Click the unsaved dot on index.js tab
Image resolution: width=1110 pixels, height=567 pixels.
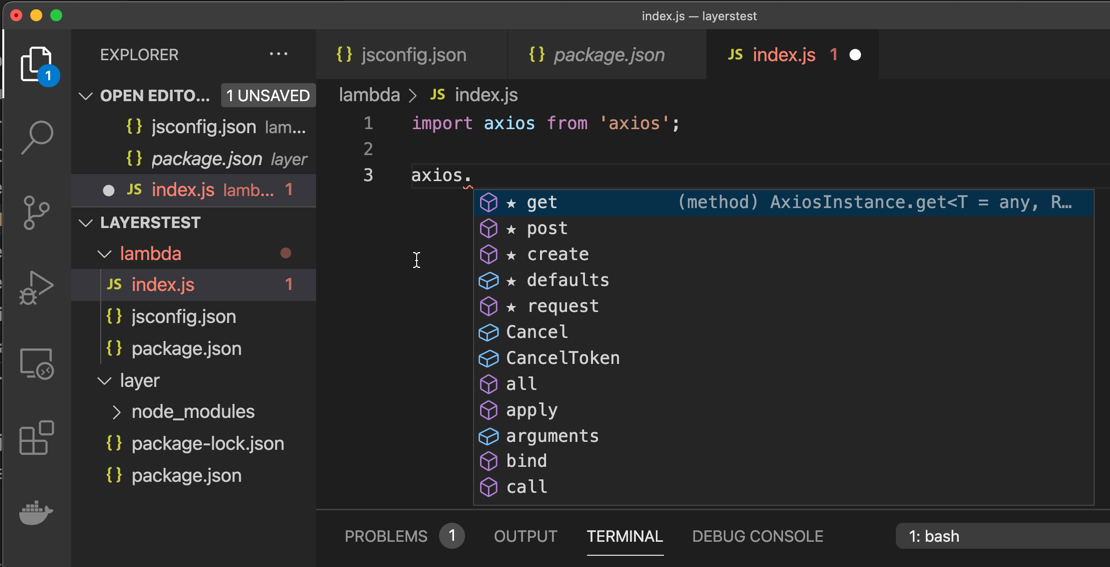click(855, 55)
